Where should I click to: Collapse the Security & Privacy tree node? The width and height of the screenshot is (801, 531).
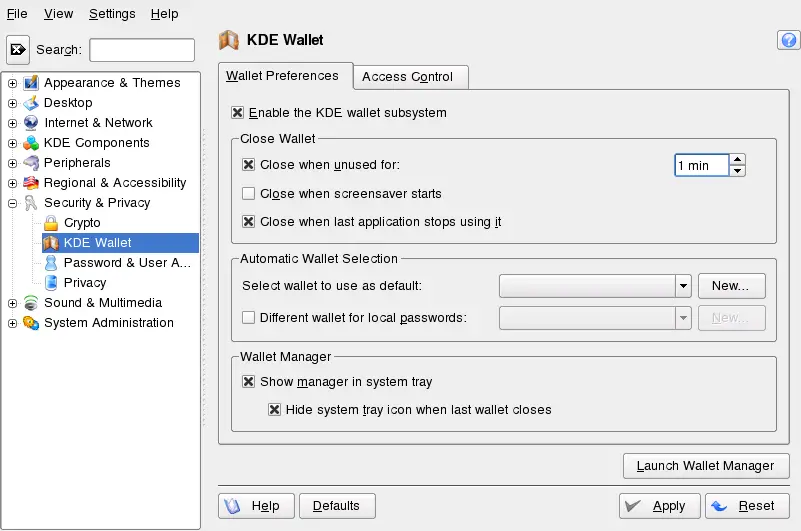(x=12, y=203)
